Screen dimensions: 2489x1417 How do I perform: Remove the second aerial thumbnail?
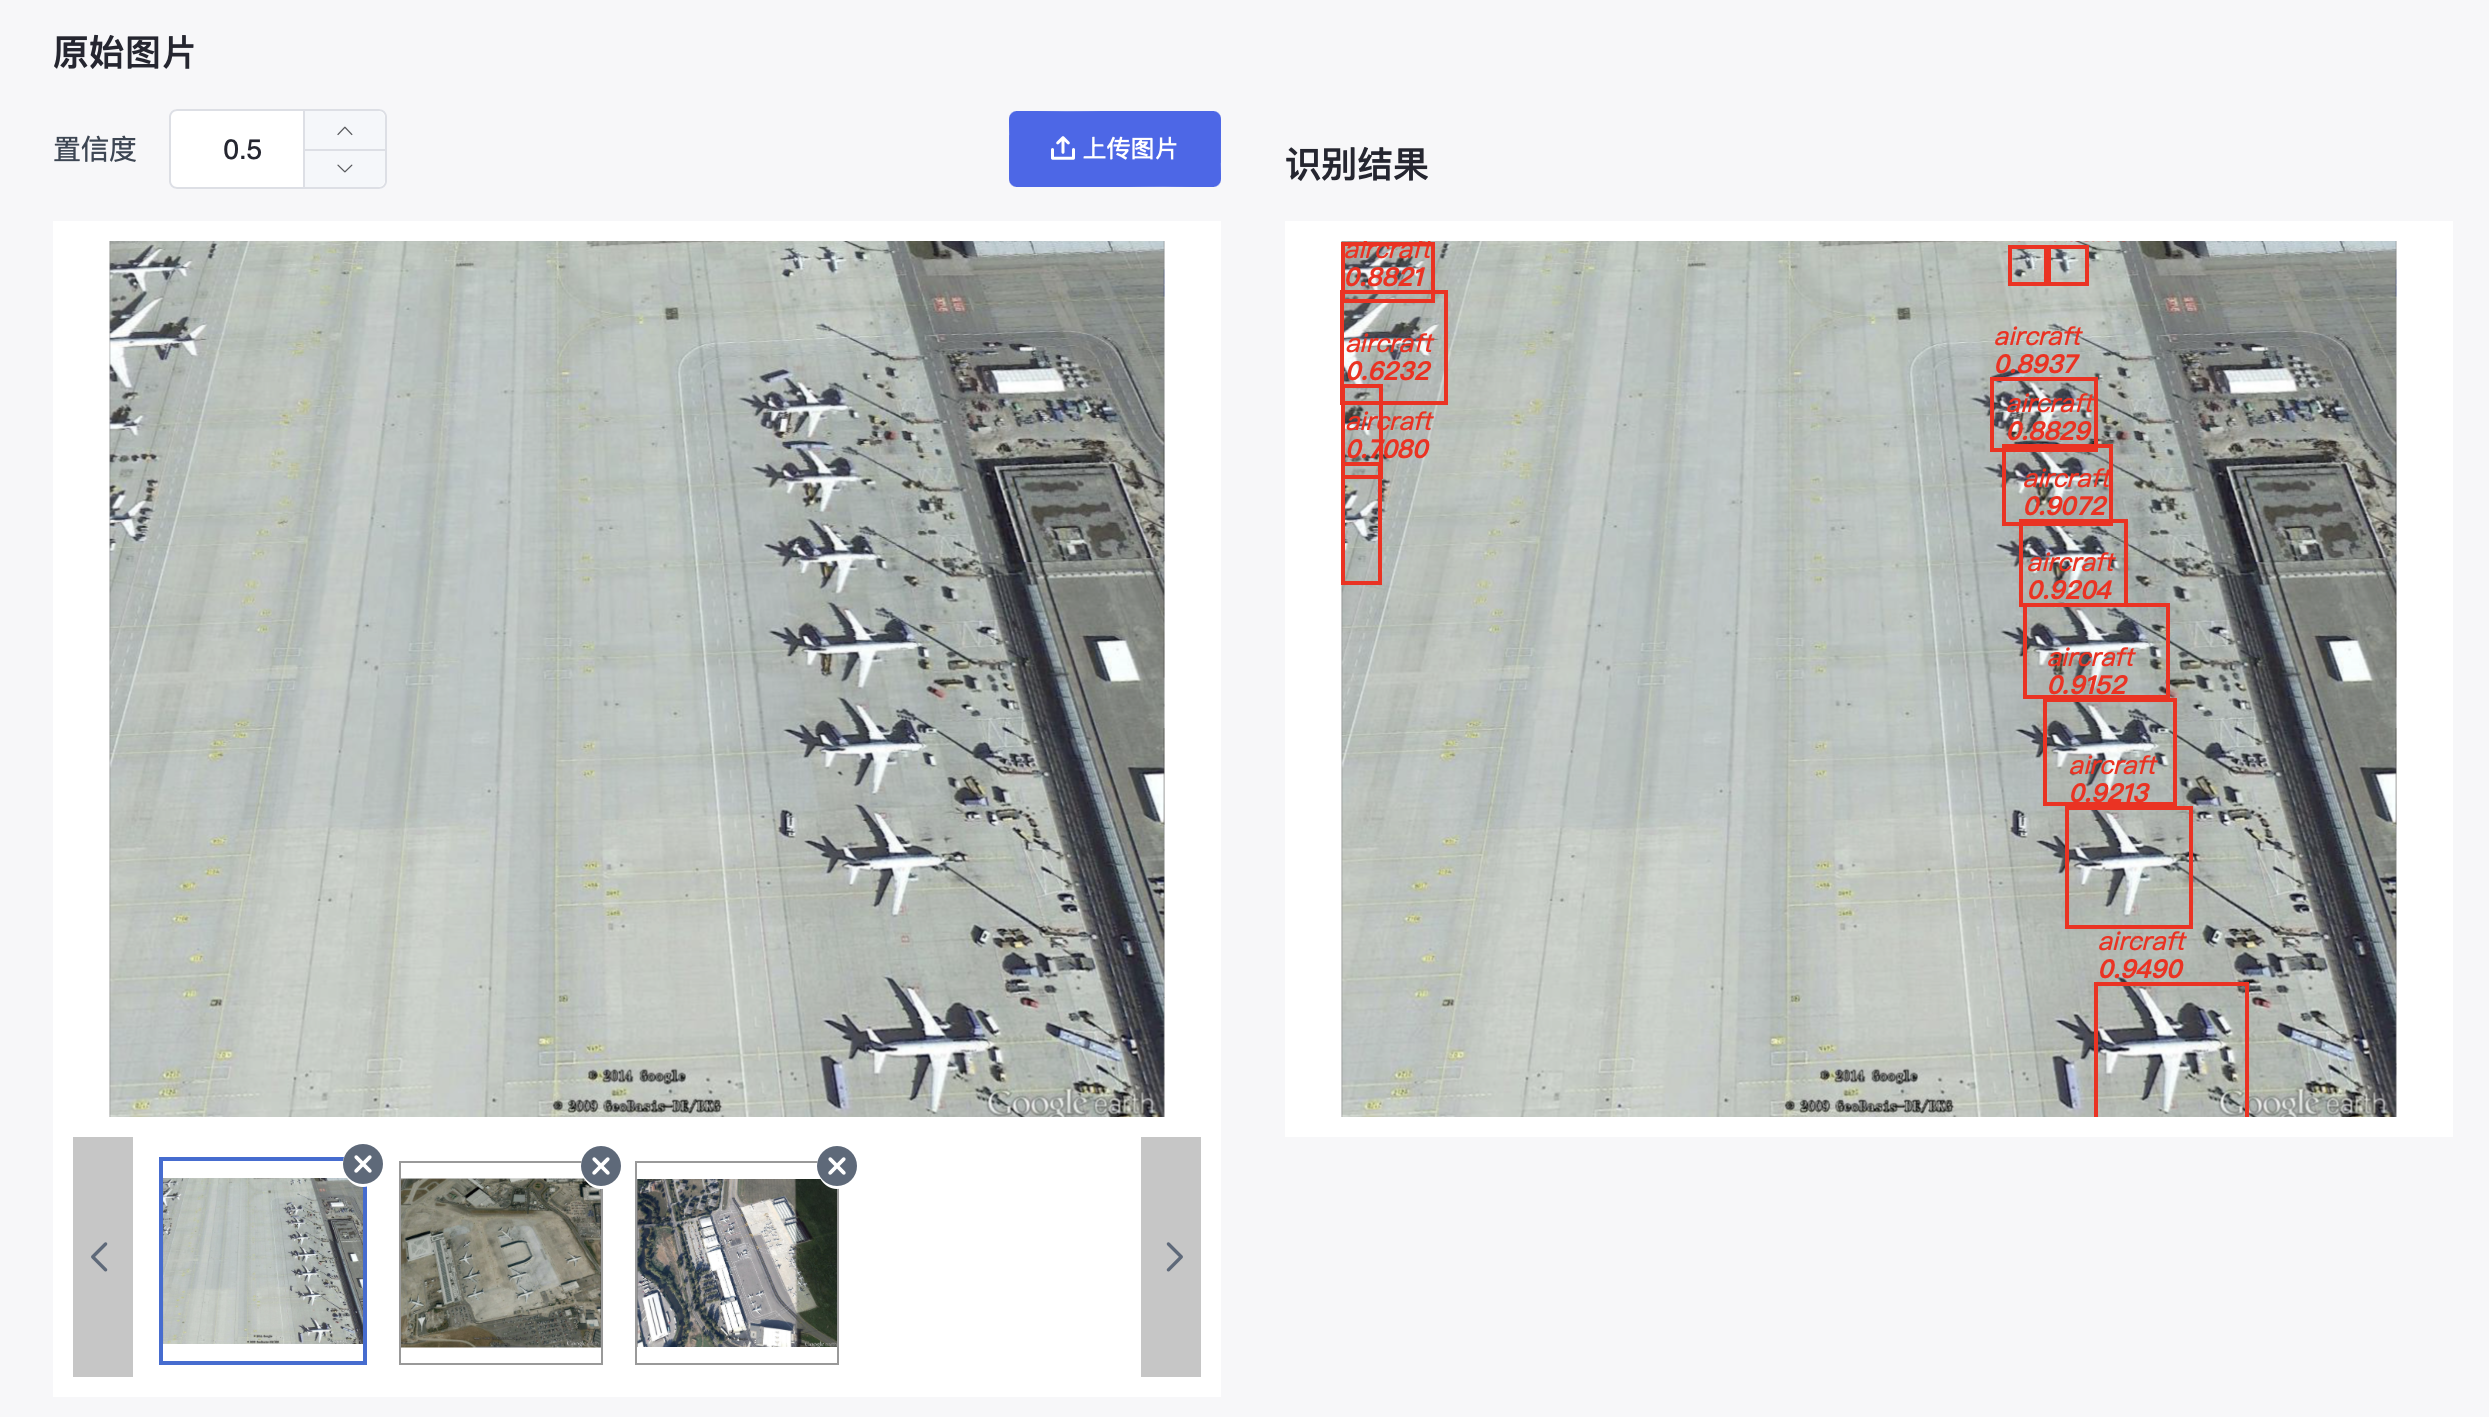[601, 1166]
